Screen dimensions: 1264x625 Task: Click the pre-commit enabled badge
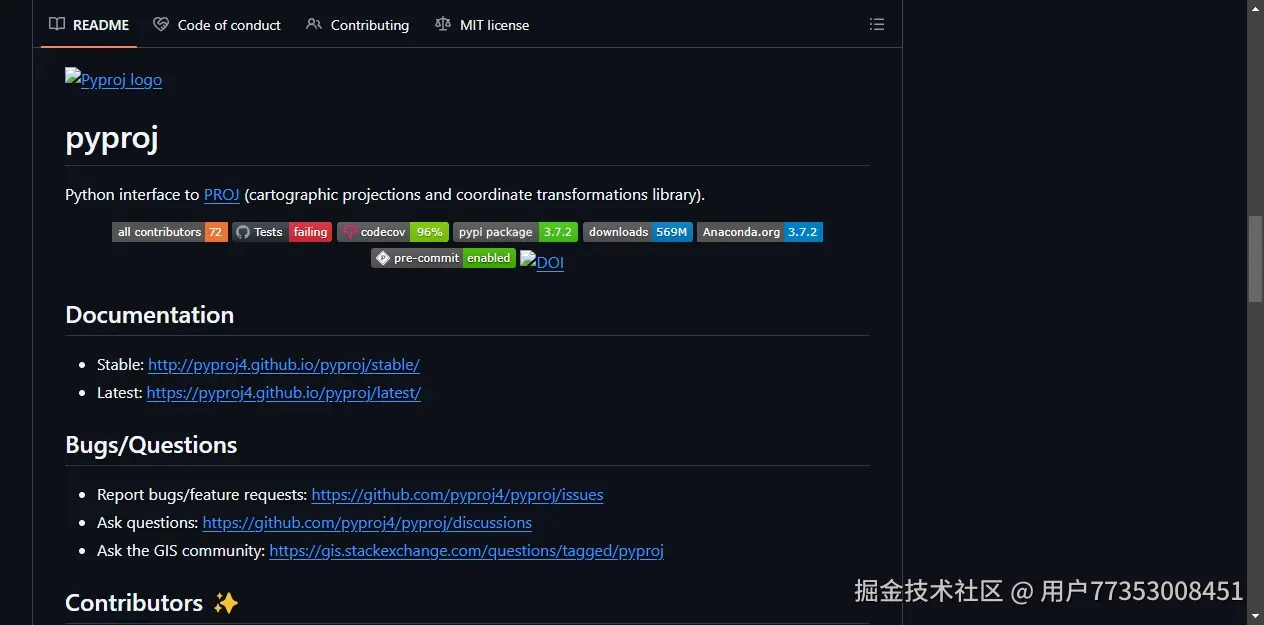click(444, 258)
